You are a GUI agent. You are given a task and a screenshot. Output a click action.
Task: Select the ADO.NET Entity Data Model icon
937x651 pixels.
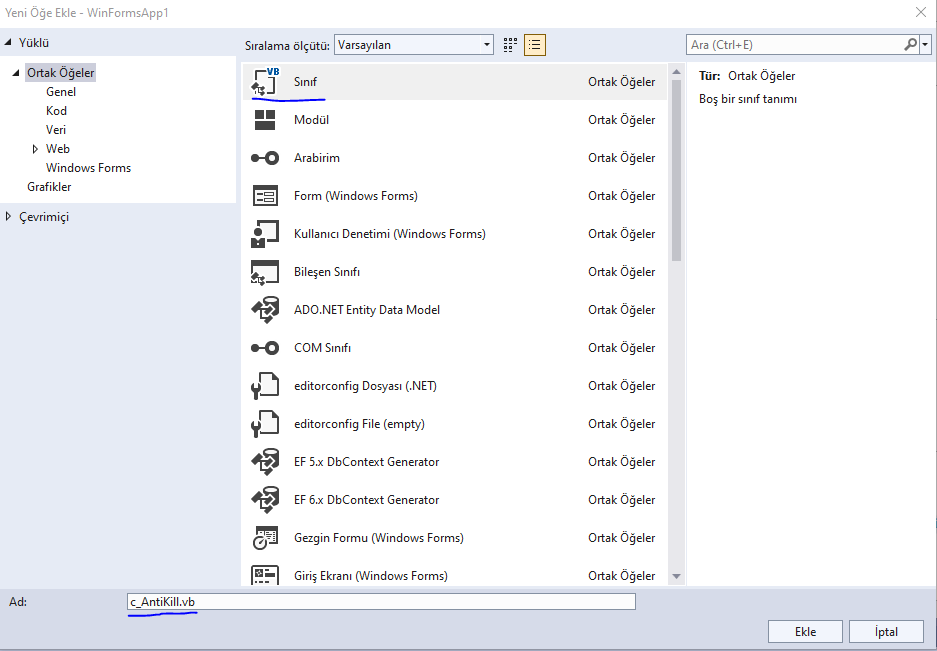[x=265, y=310]
